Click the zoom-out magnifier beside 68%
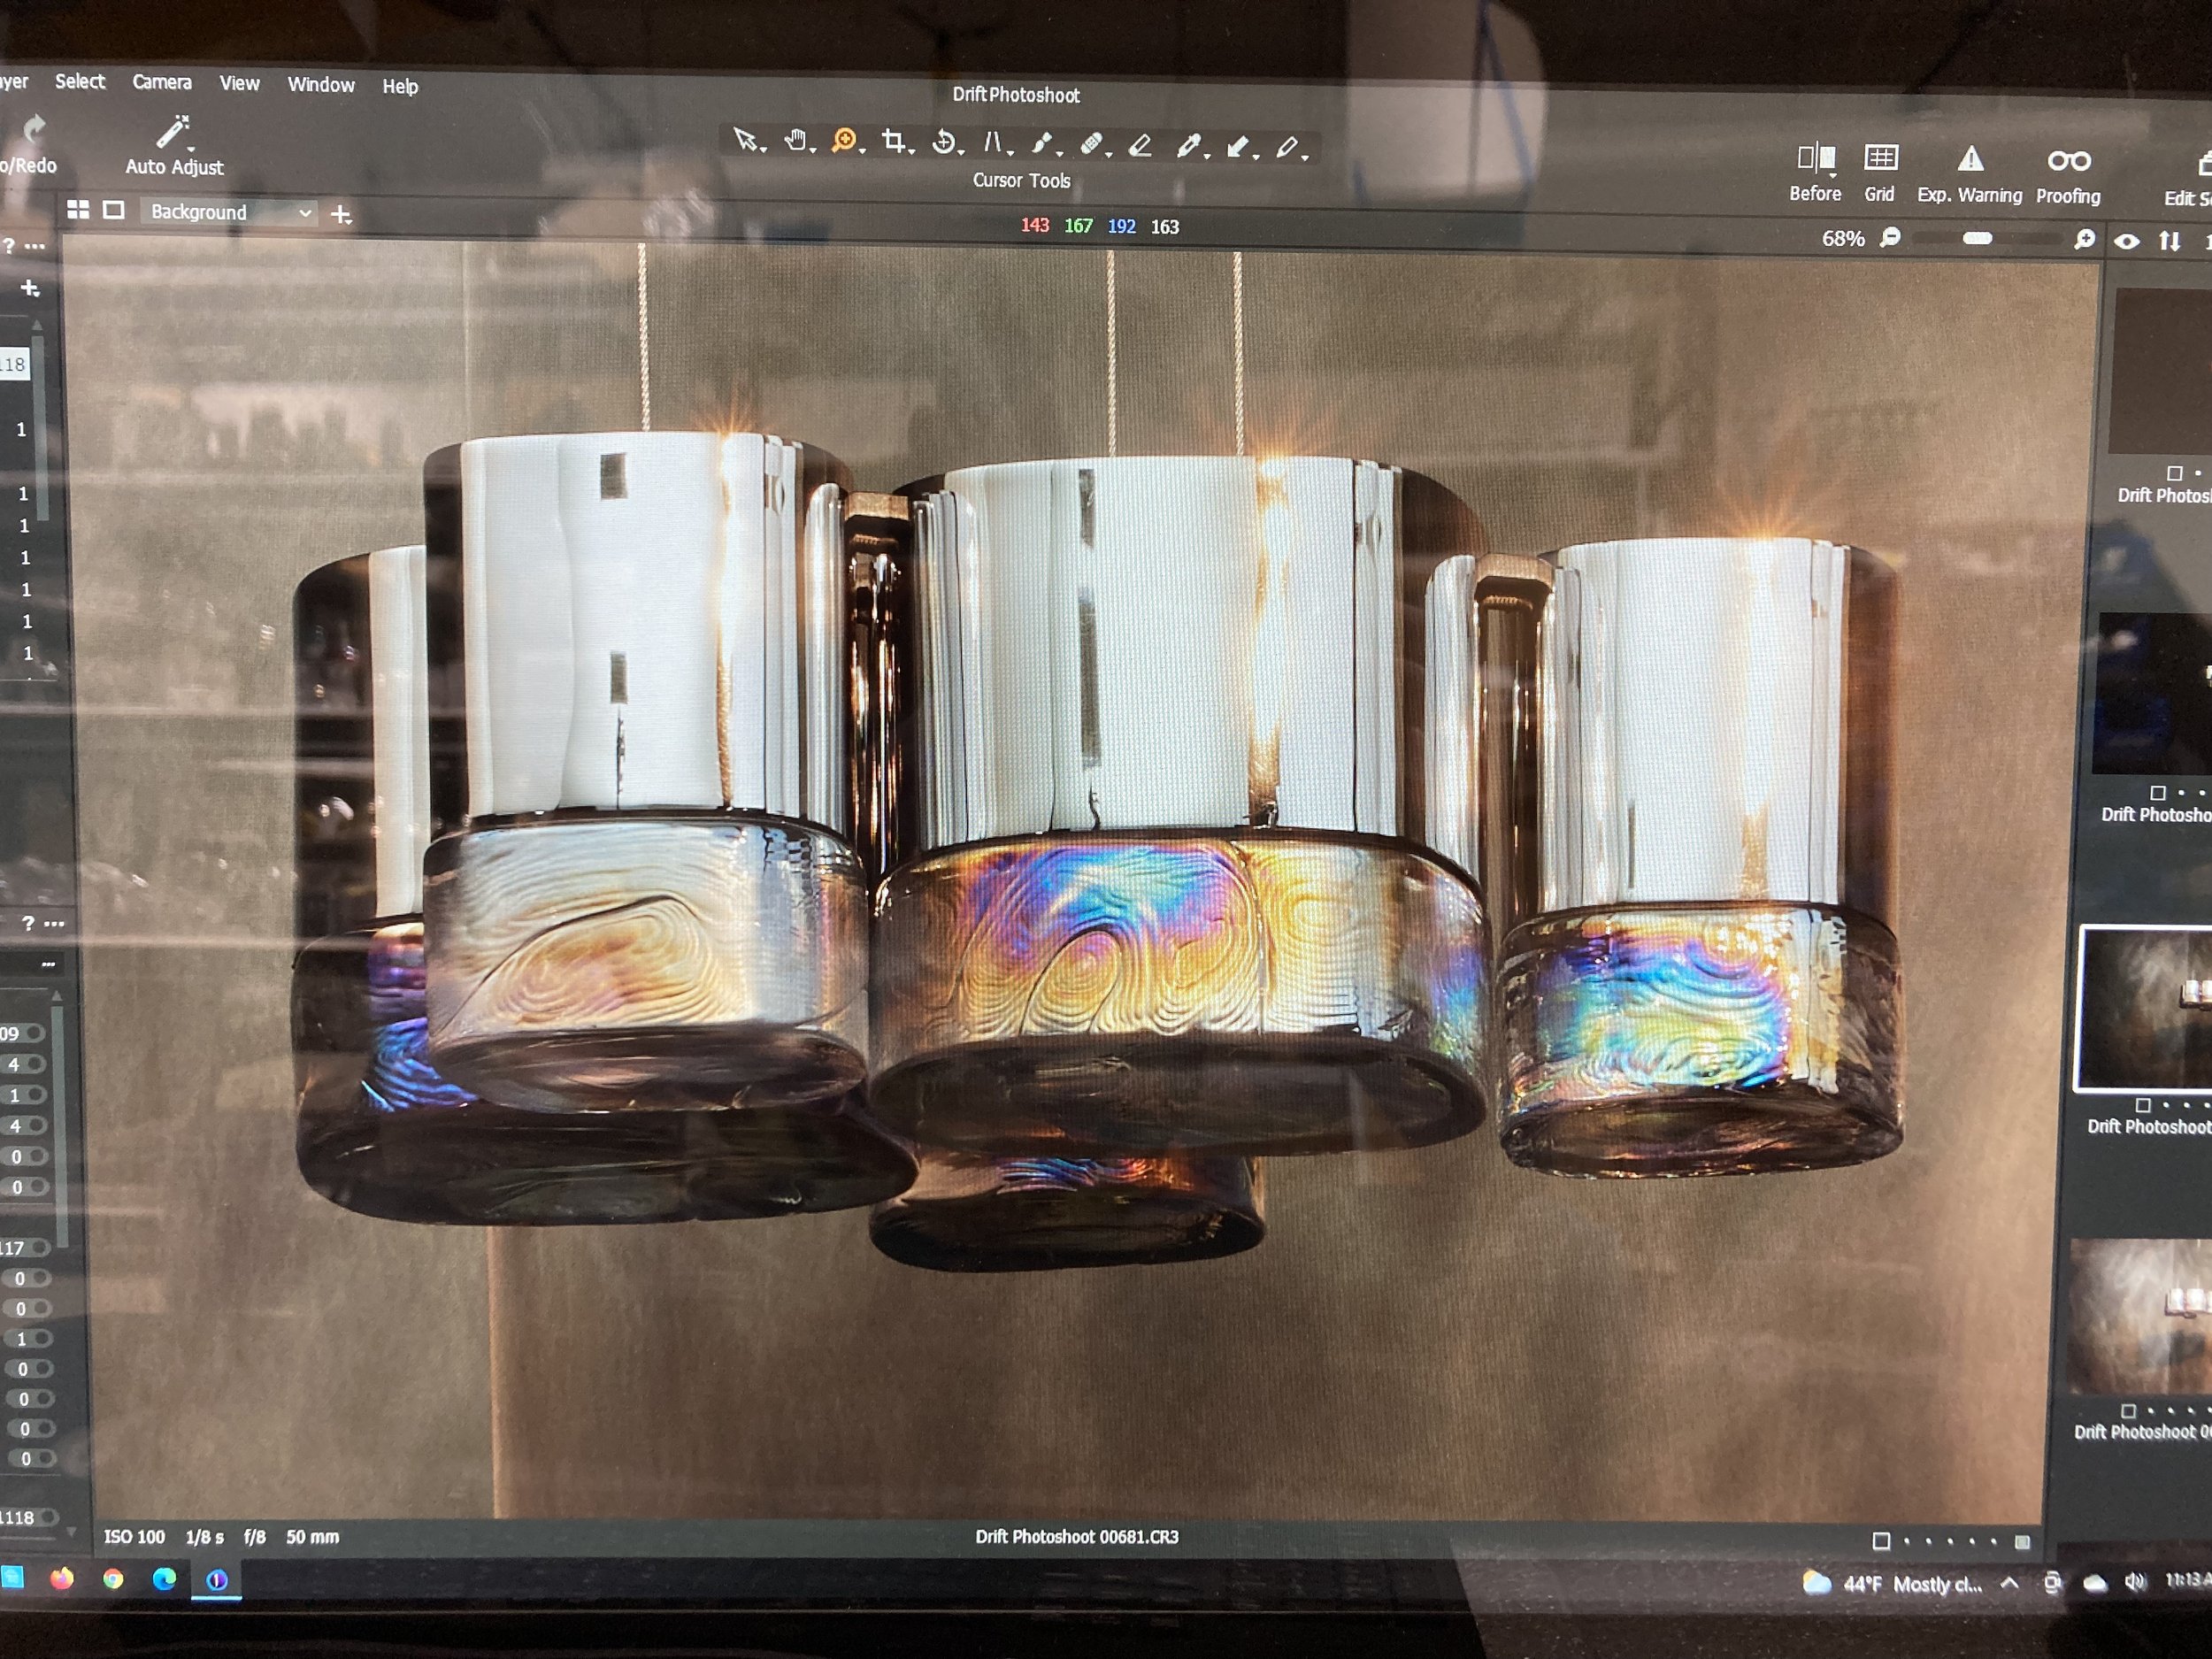Image resolution: width=2212 pixels, height=1659 pixels. (x=1891, y=238)
